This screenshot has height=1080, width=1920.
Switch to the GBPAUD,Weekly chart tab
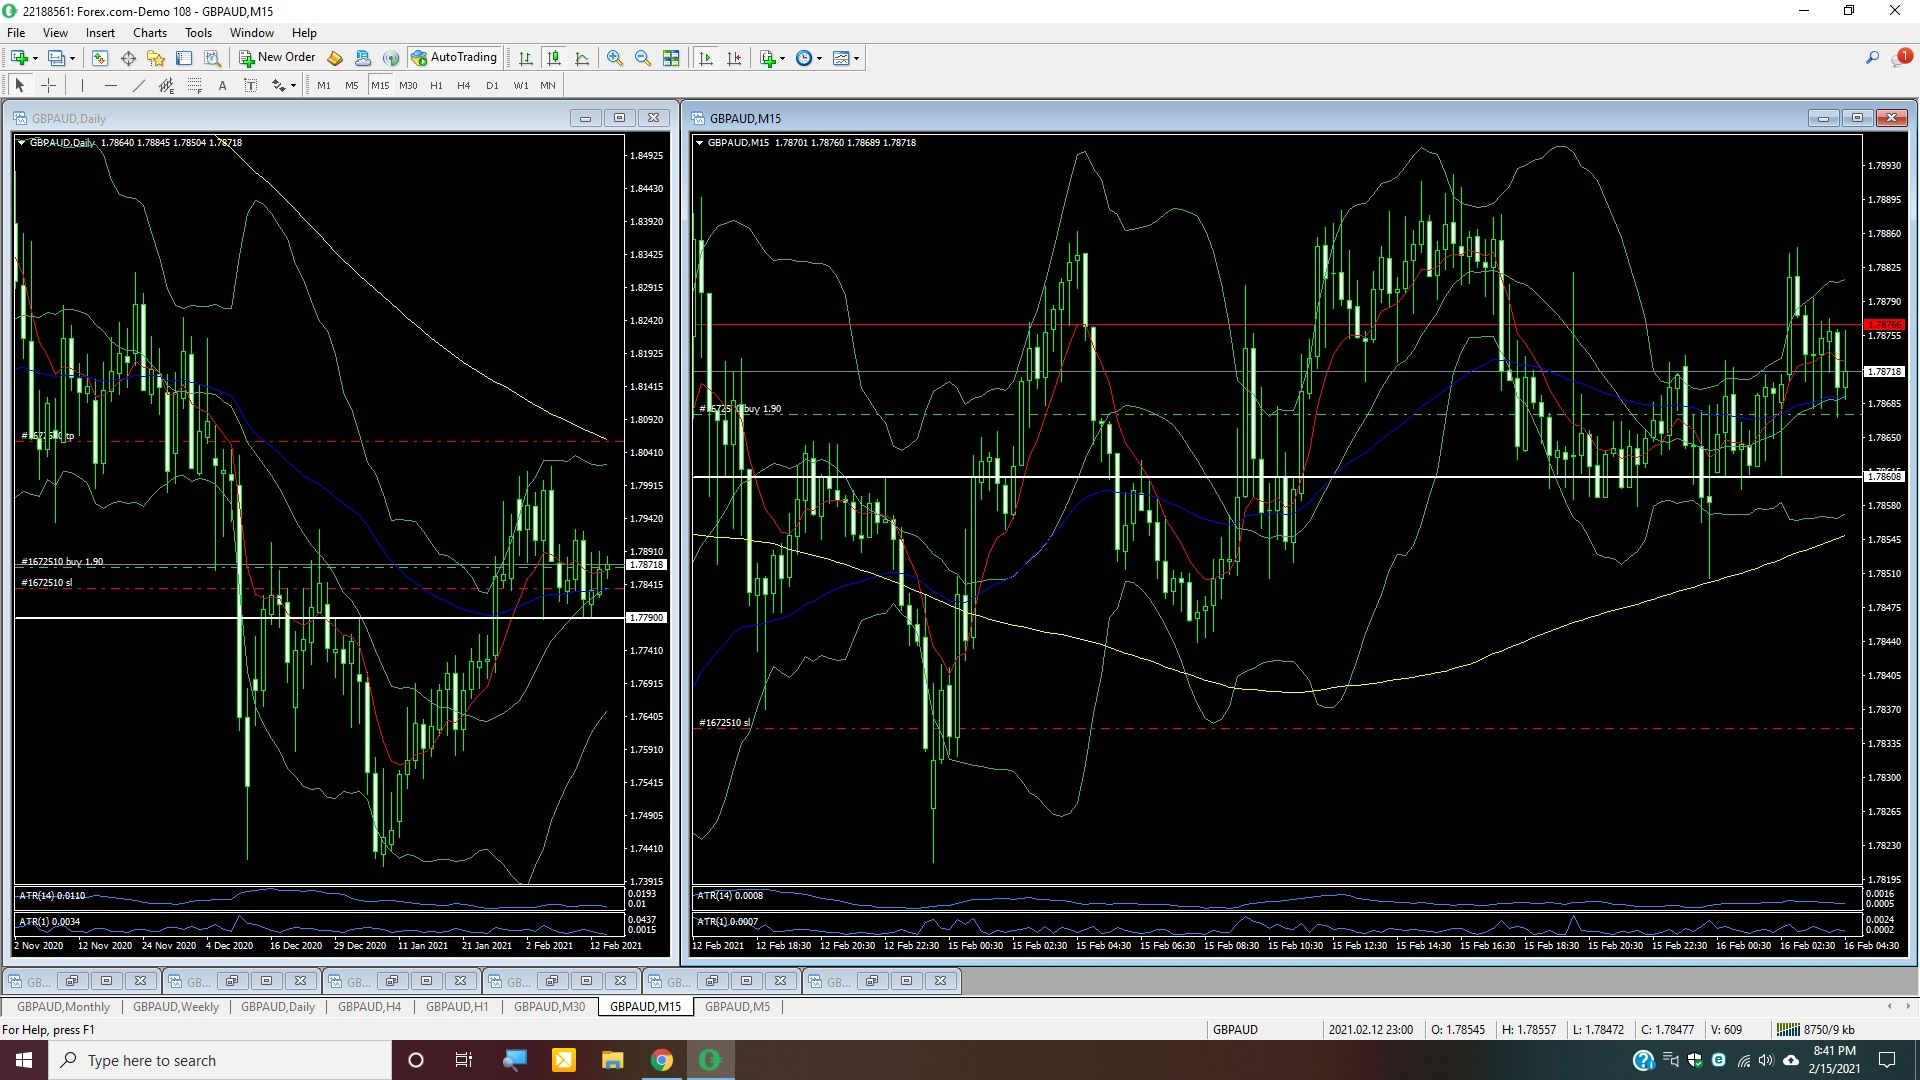176,1007
